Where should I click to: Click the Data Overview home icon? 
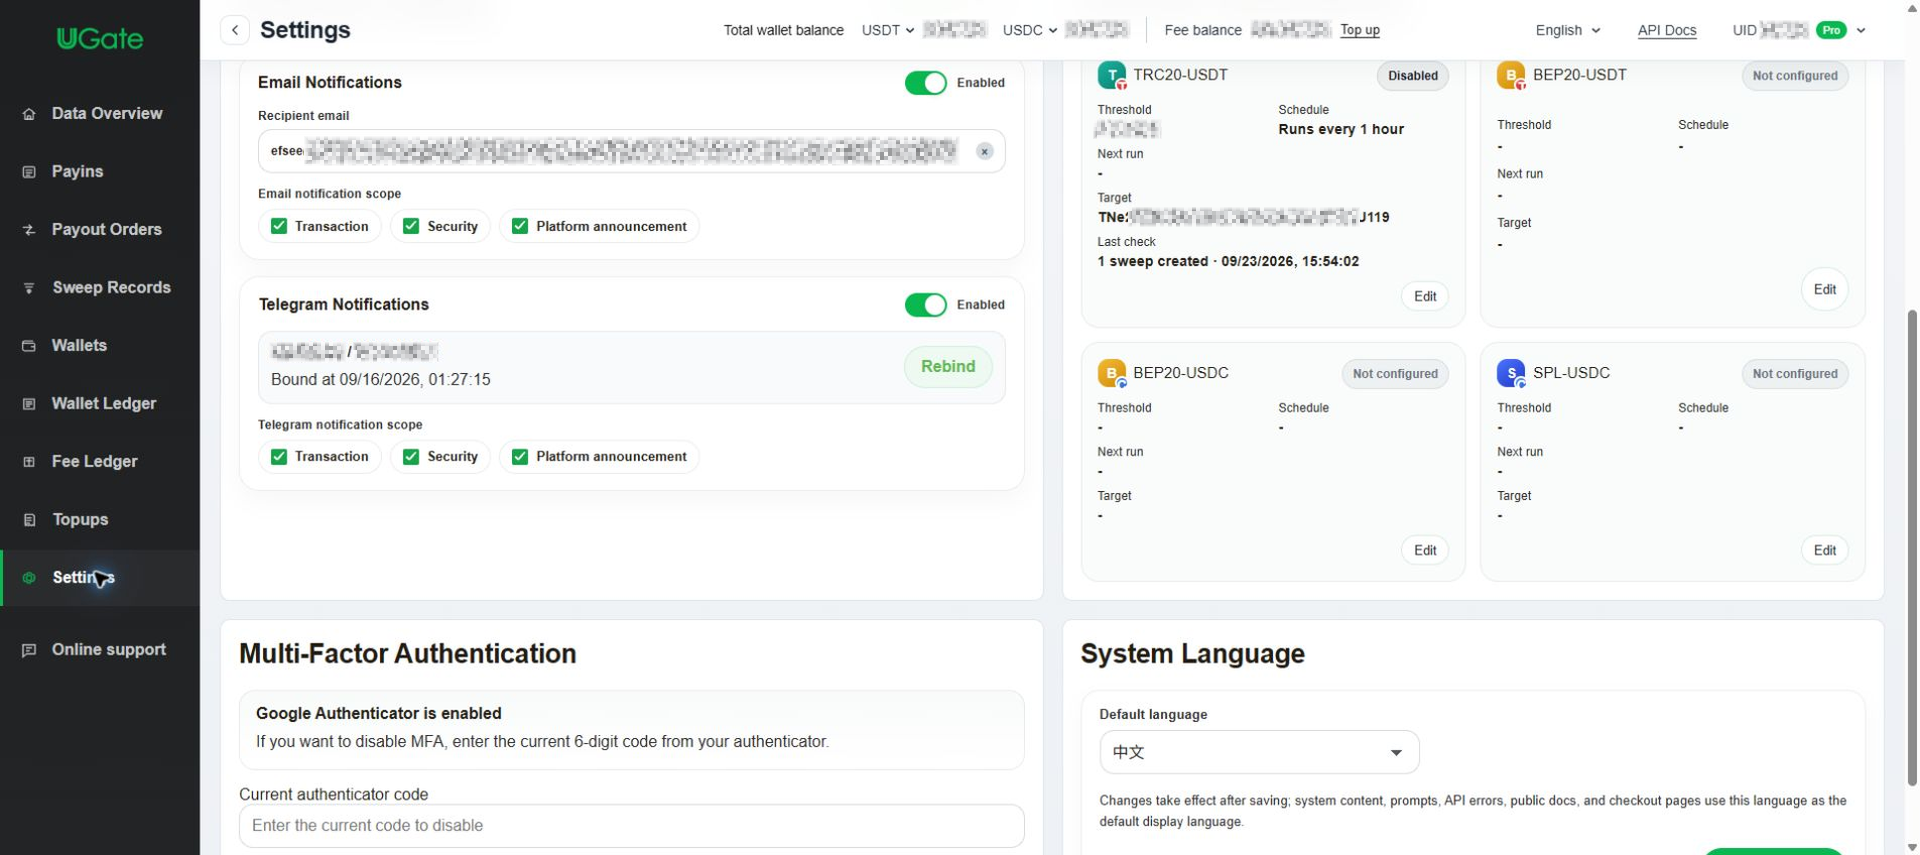click(x=29, y=114)
